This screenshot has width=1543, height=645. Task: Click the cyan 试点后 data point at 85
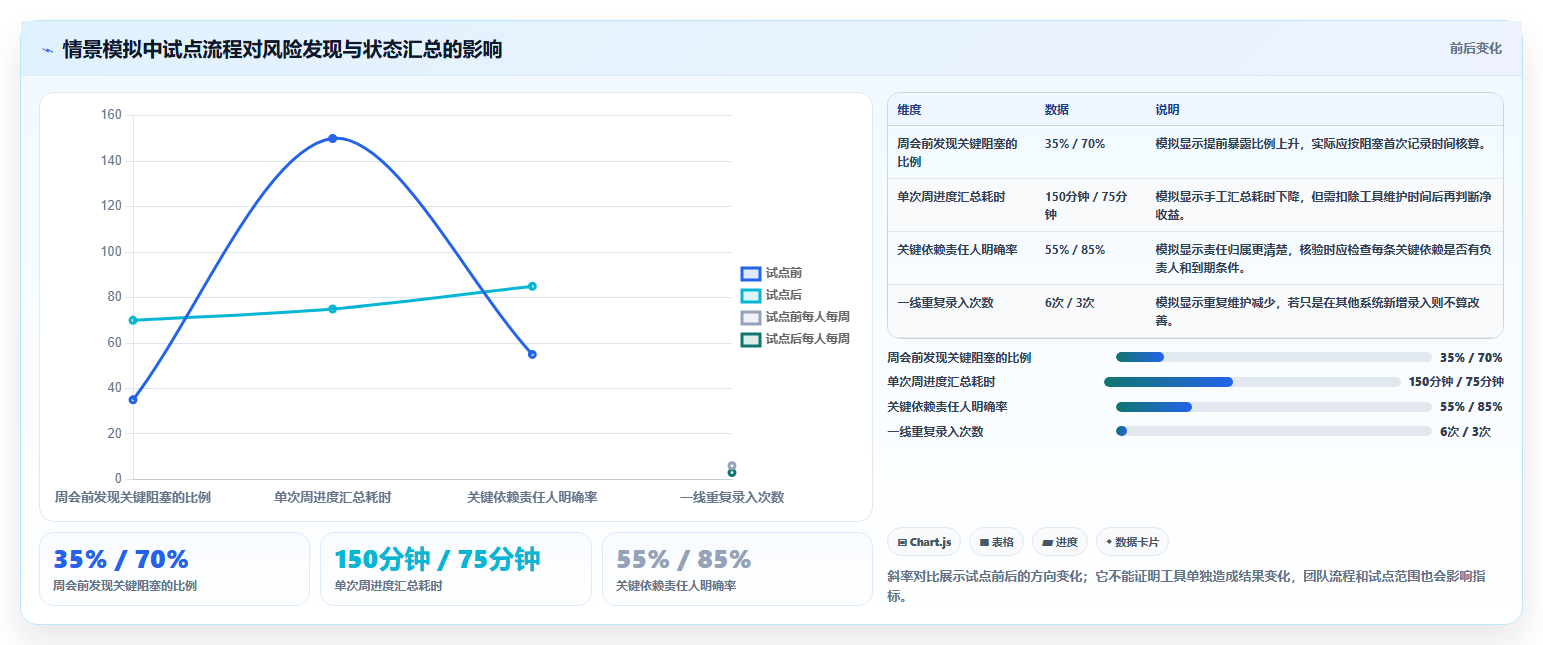[x=532, y=286]
